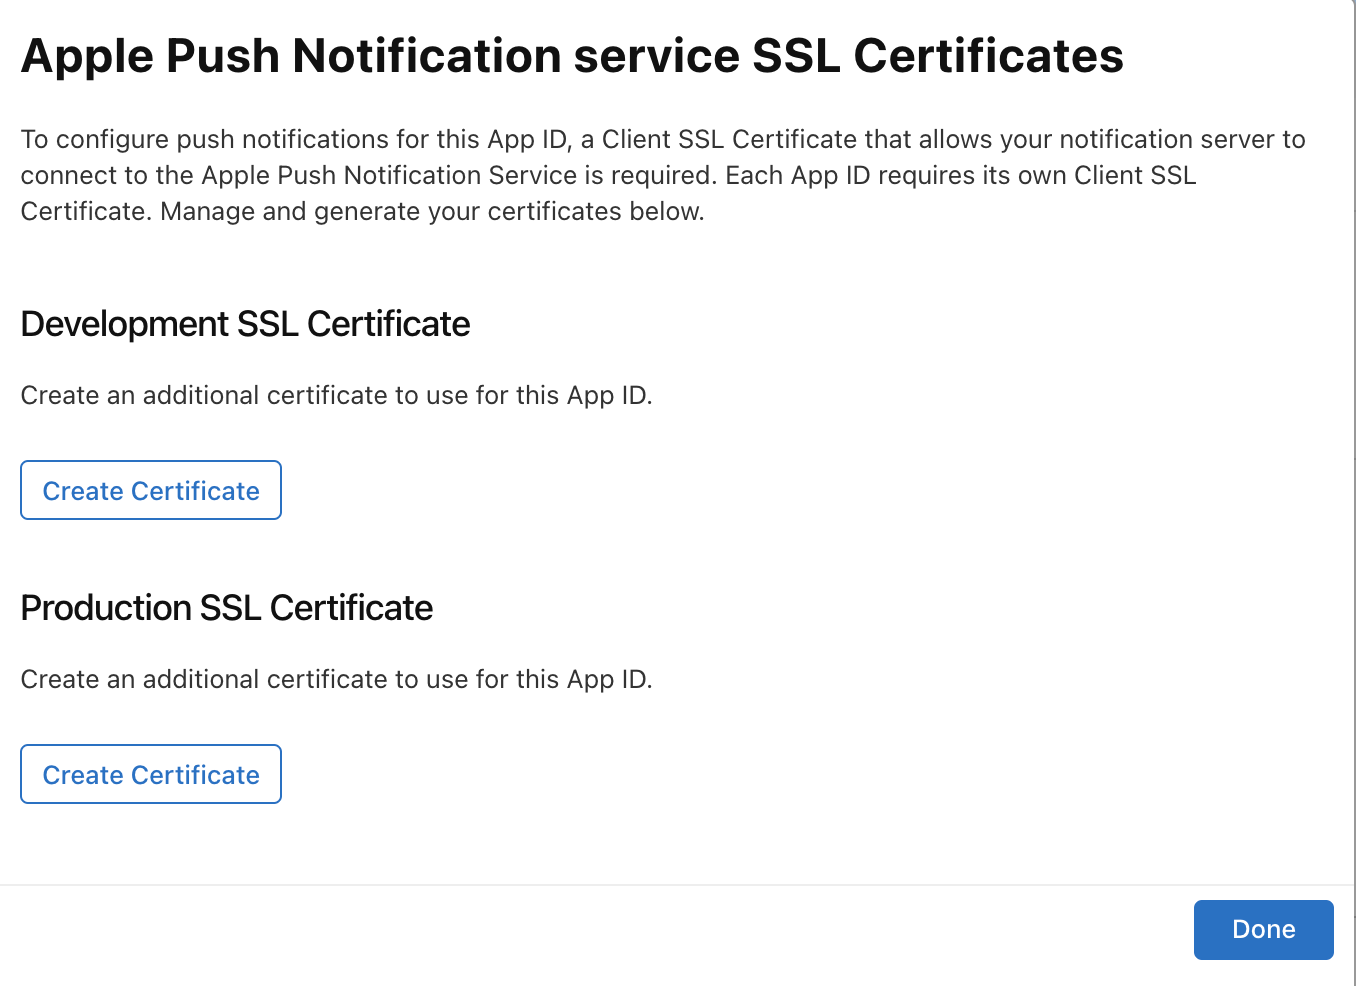Select the Apple Push Notification service SSL Certificates title
1356x986 pixels.
pos(572,56)
